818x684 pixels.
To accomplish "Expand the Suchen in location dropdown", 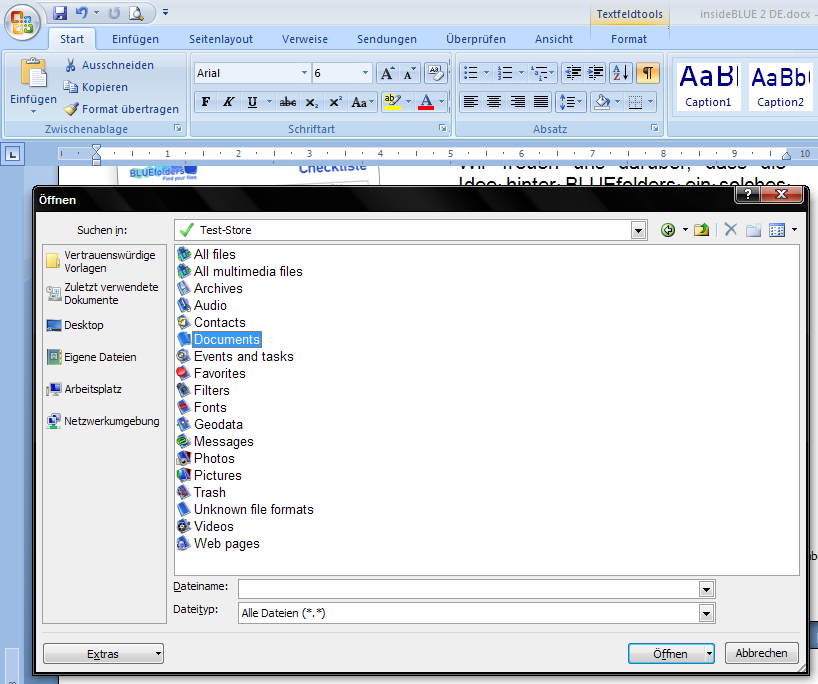I will [638, 230].
